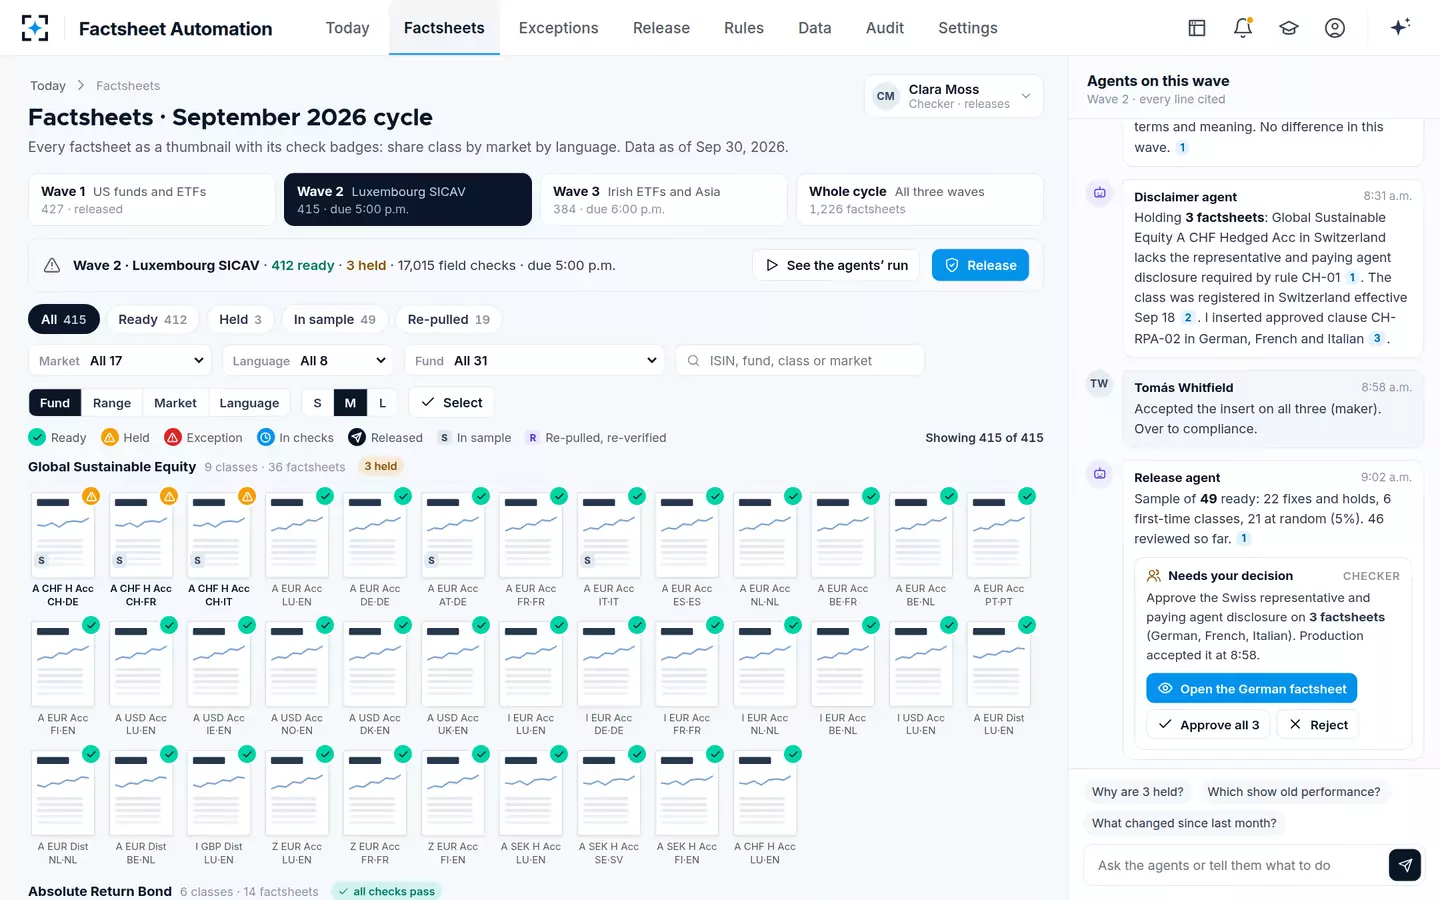
Task: Reject the Swiss disclosure insert
Action: pos(1318,725)
